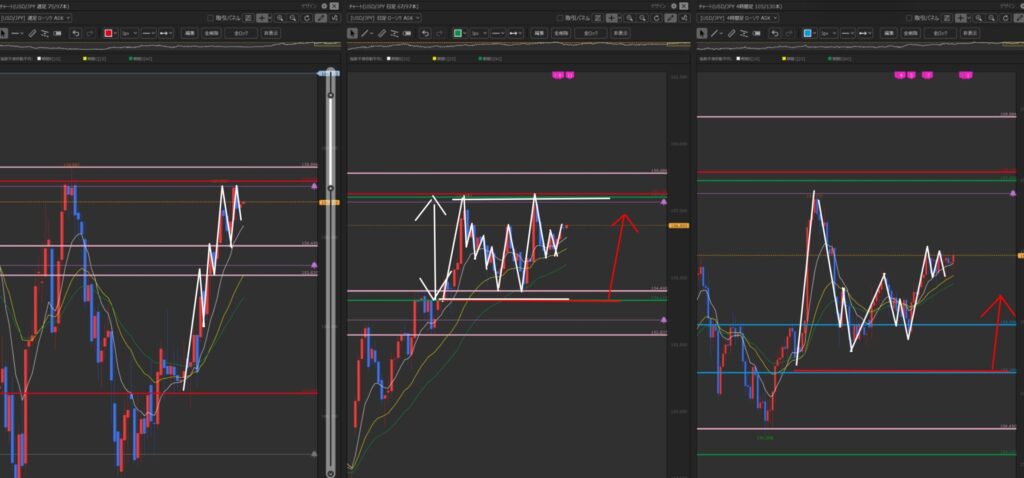This screenshot has height=478, width=1024.
Task: Enable 取引パネル checkbox in middle chart
Action: tap(558, 18)
